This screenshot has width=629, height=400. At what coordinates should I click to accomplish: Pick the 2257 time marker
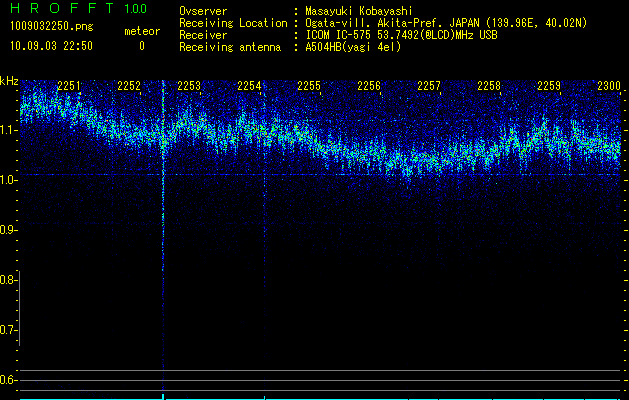click(x=429, y=87)
